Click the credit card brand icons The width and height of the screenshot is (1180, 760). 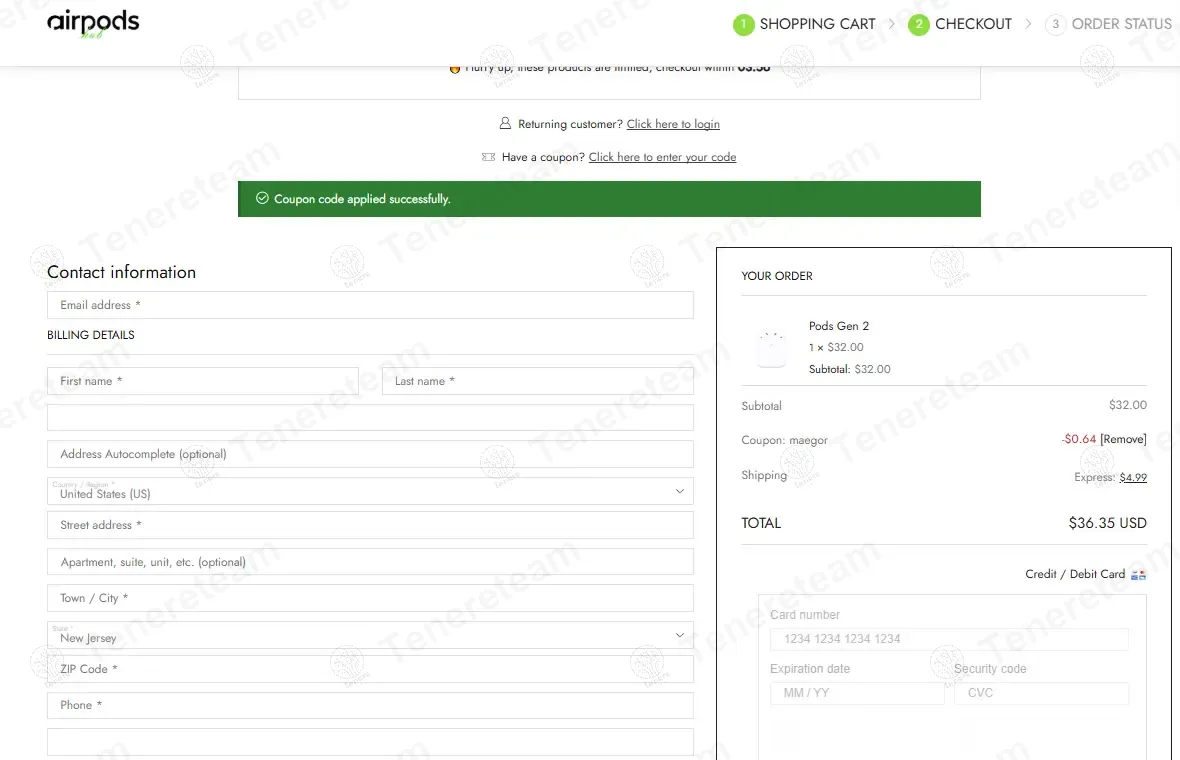coord(1139,575)
